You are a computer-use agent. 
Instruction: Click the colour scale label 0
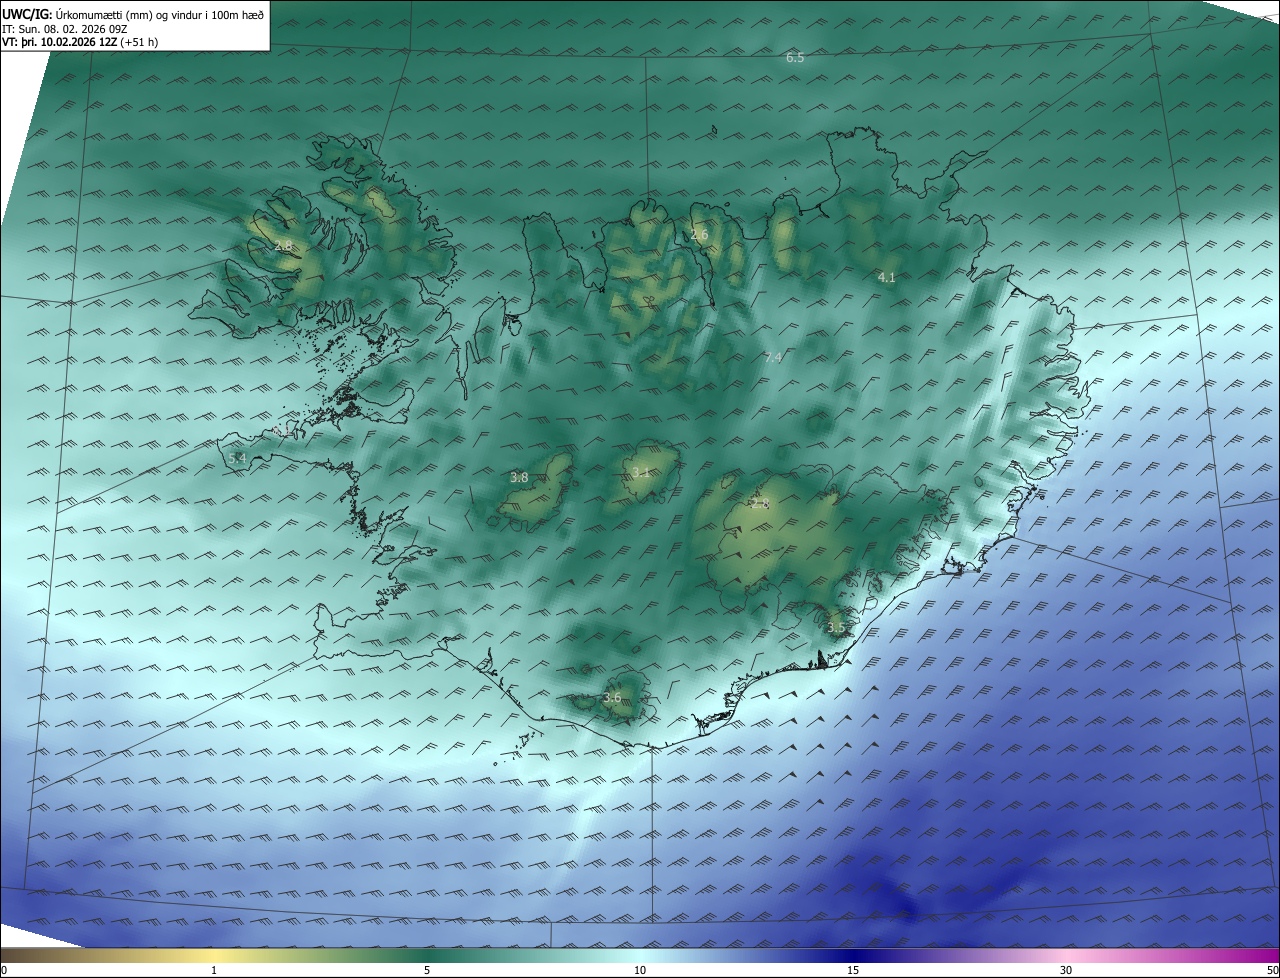4,970
